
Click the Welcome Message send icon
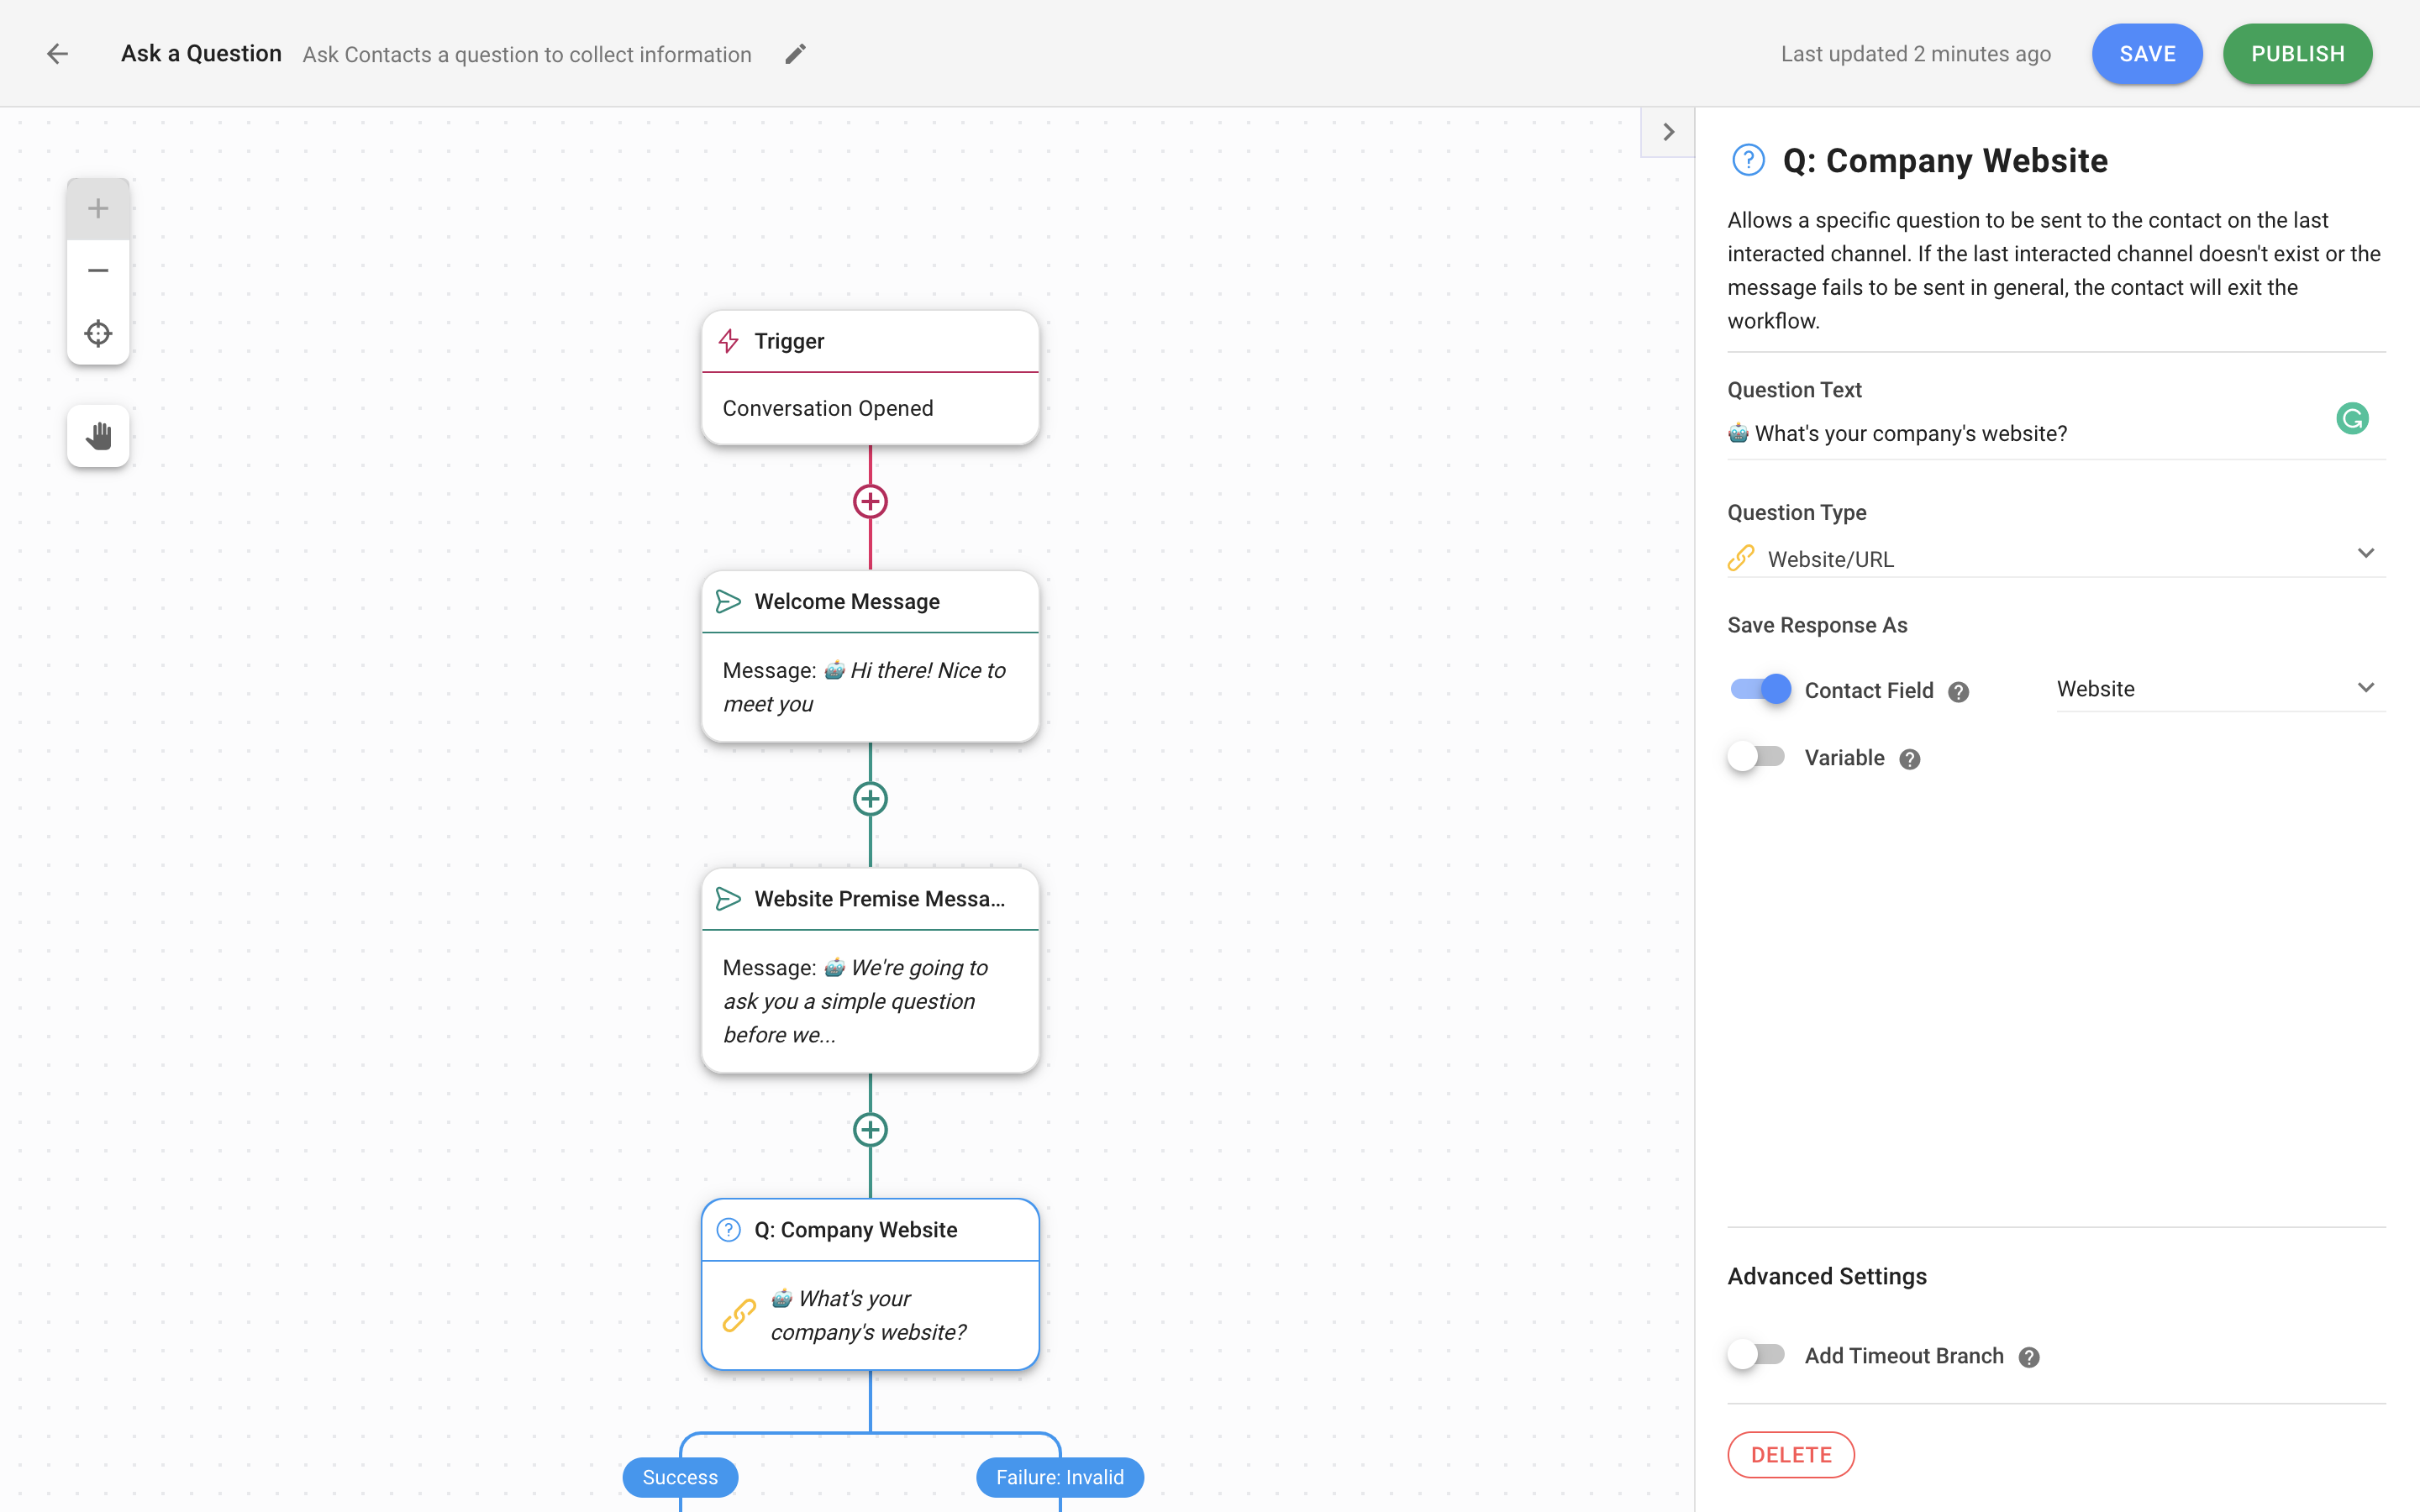(x=727, y=601)
